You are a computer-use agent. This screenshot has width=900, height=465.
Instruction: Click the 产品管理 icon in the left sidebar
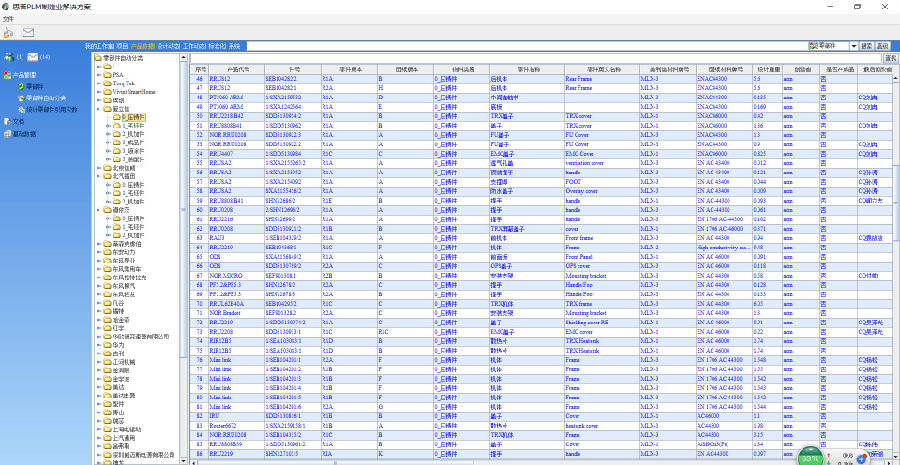click(x=7, y=75)
